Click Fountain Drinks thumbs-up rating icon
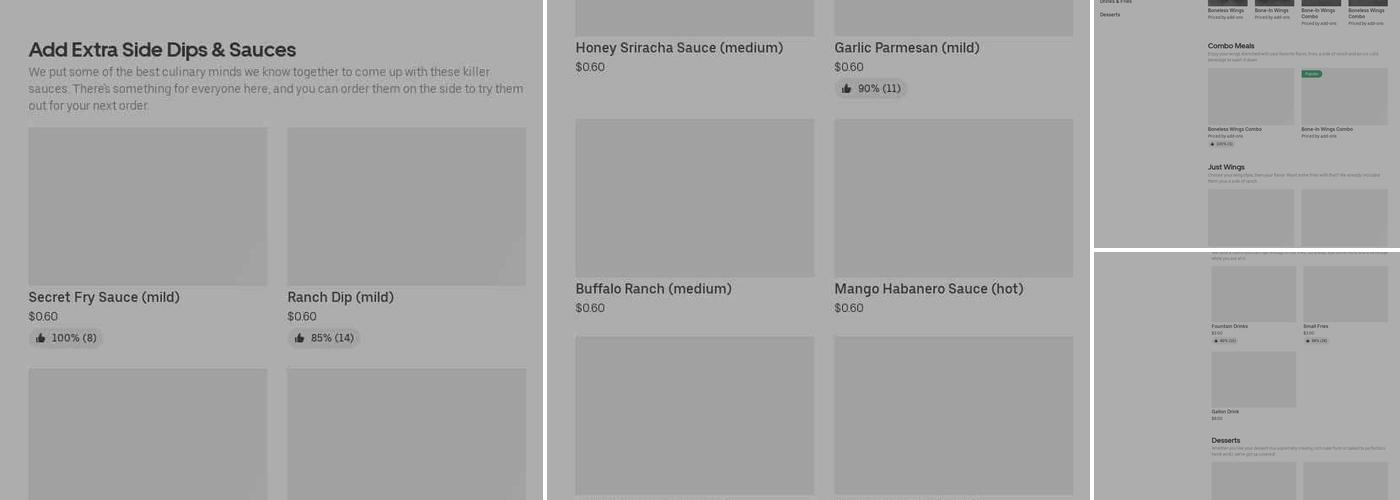 [x=1216, y=340]
